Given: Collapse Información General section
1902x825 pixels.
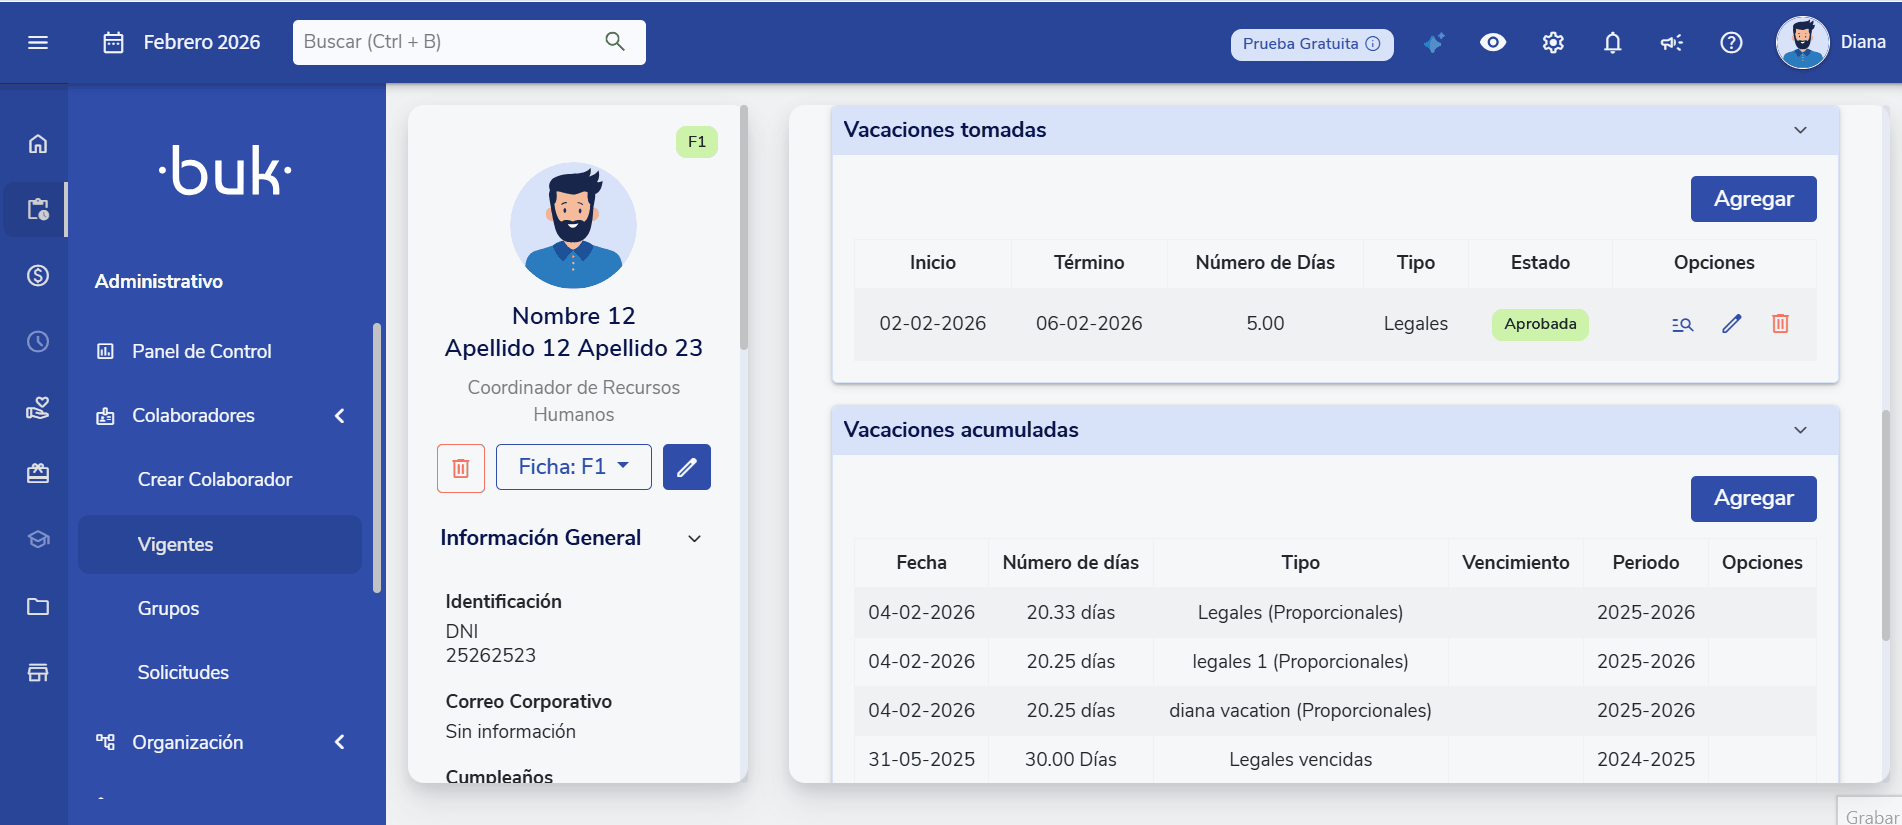Looking at the screenshot, I should tap(694, 538).
